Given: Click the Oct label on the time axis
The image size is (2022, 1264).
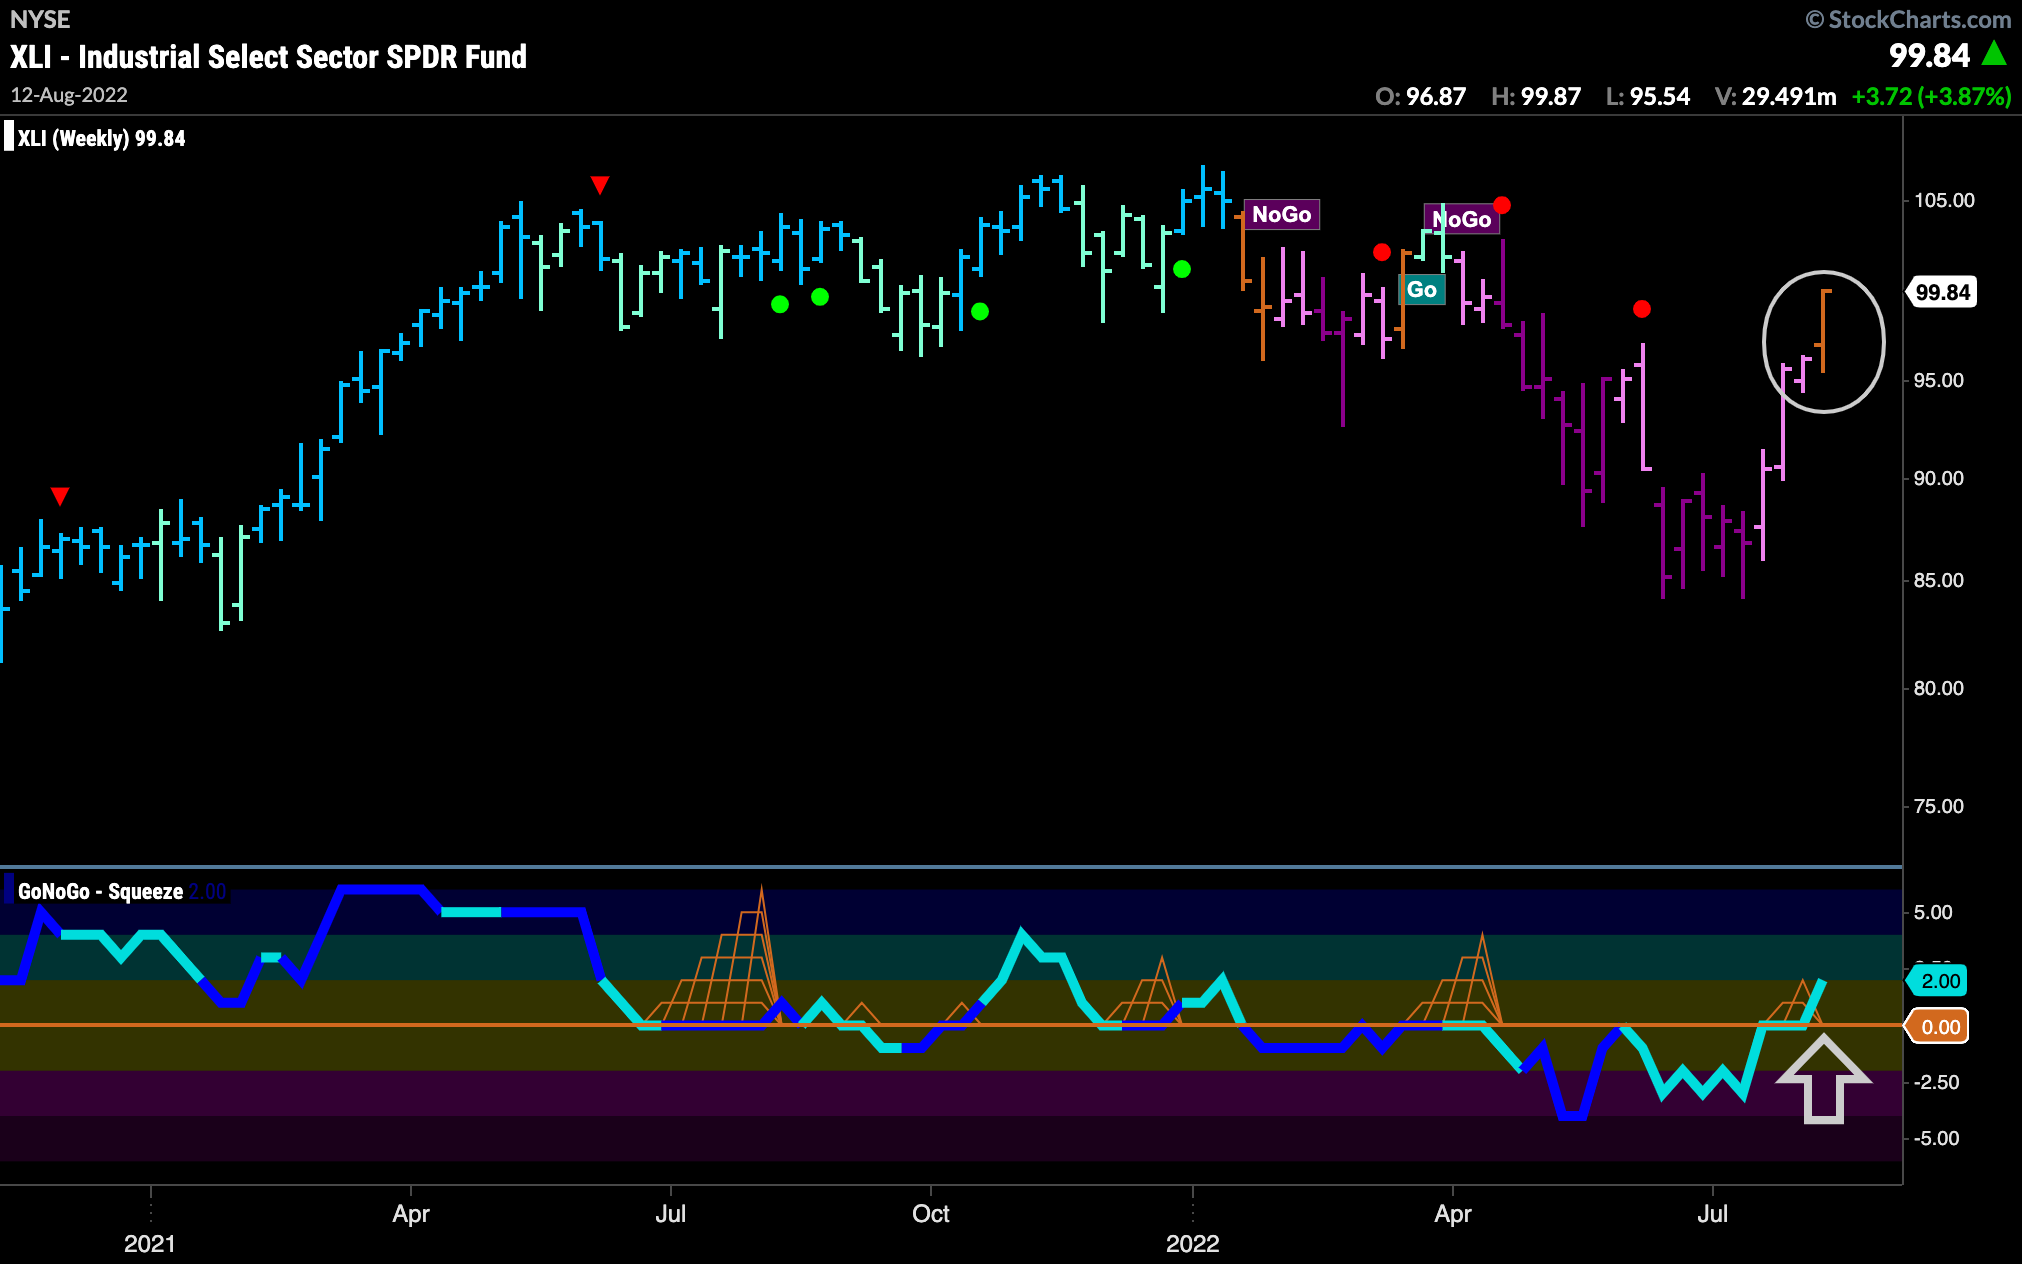Looking at the screenshot, I should (x=931, y=1213).
